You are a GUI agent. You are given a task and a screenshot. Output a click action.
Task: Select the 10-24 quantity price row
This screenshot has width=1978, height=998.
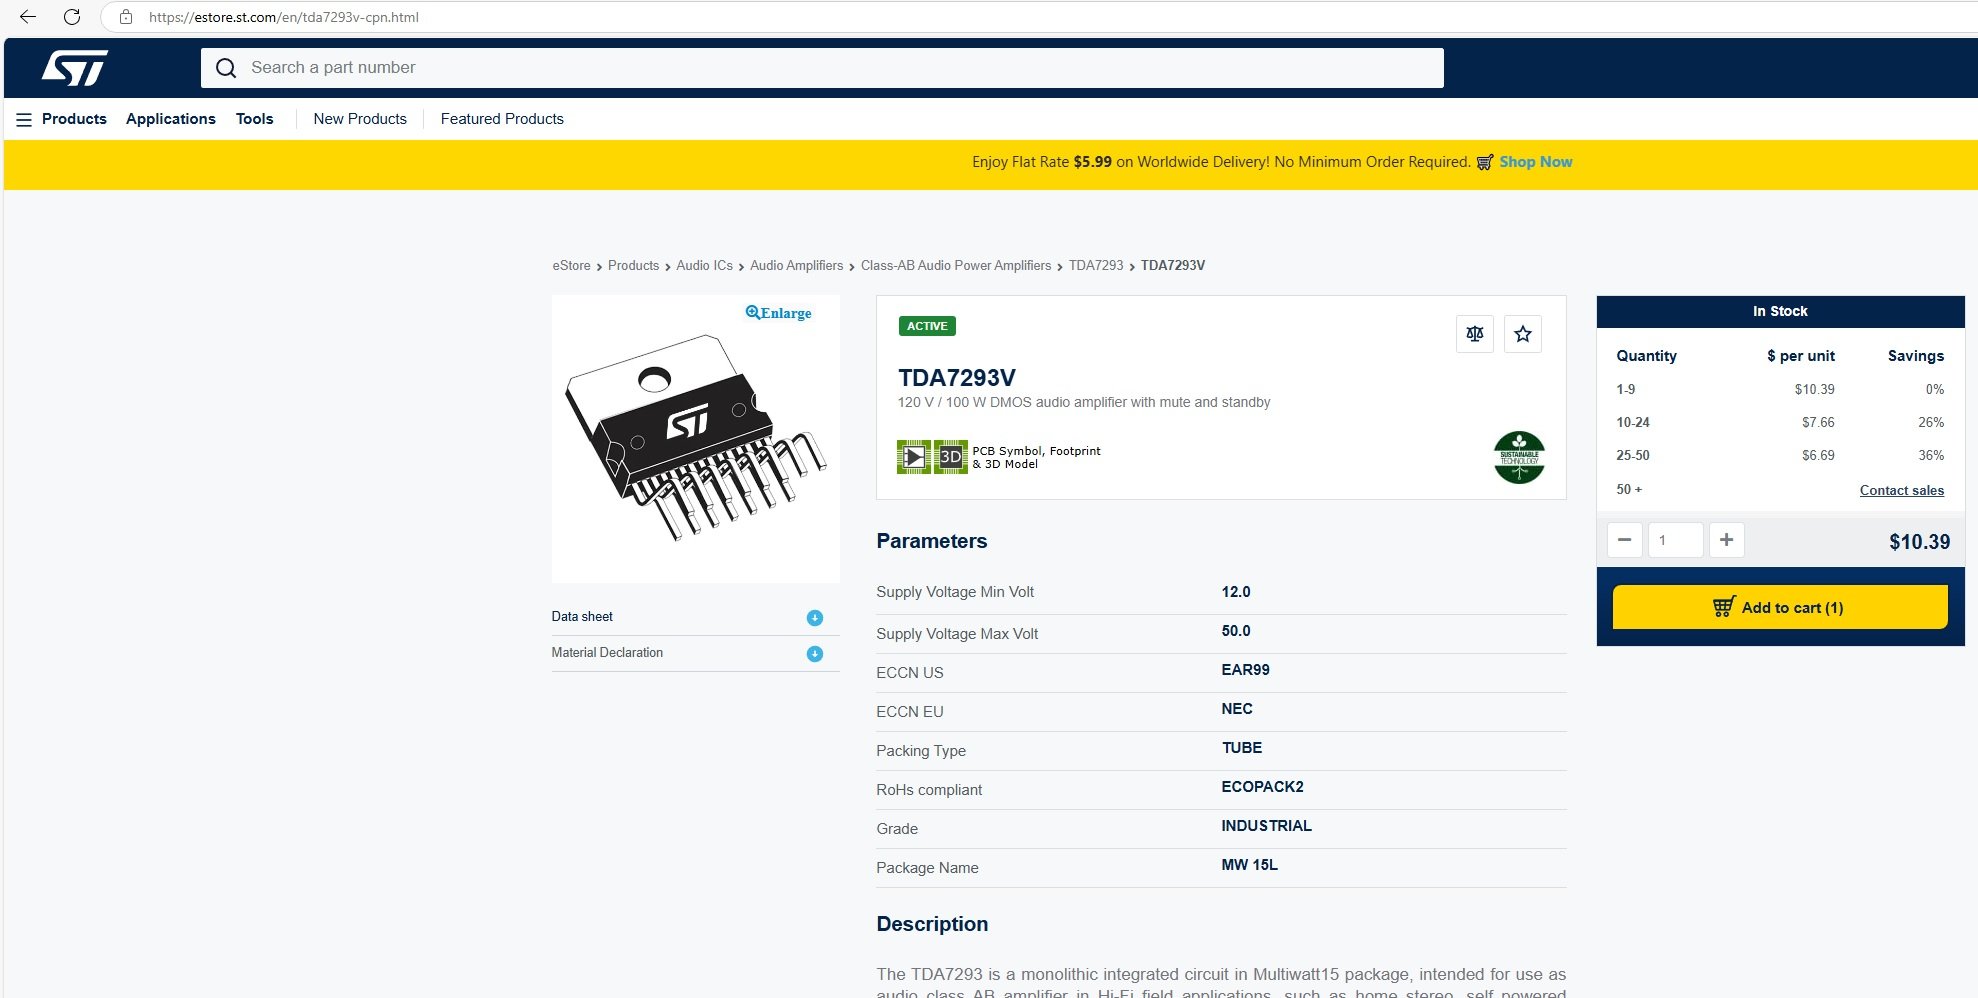click(x=1780, y=422)
